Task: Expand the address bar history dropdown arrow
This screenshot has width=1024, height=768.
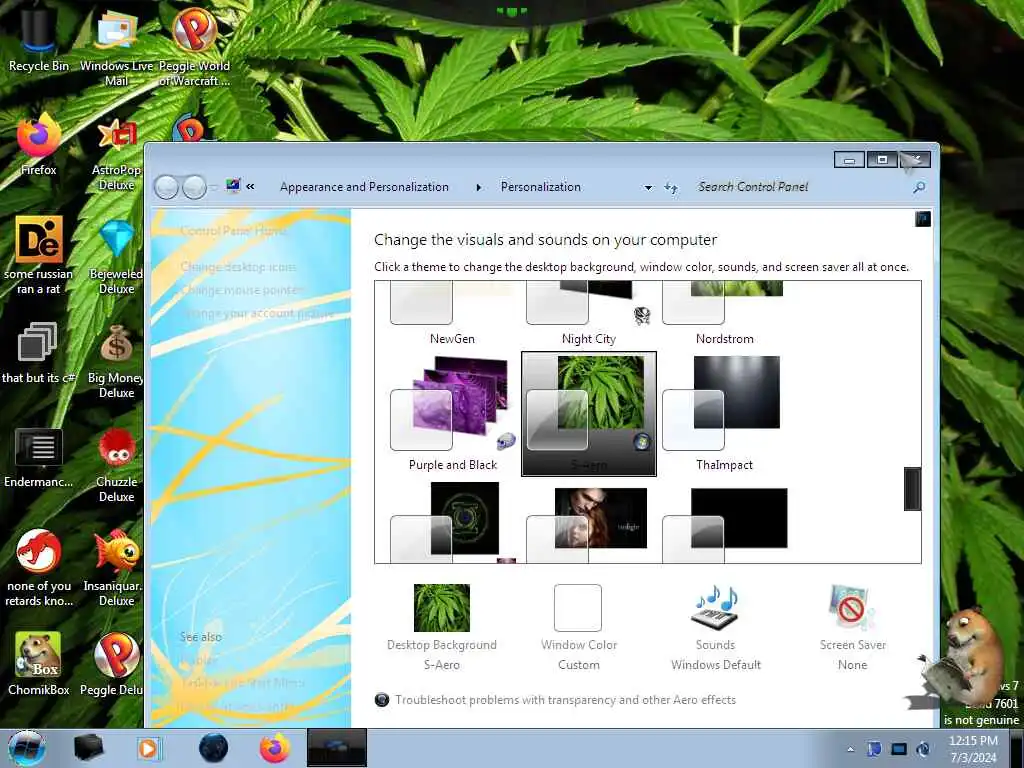Action: [x=648, y=187]
